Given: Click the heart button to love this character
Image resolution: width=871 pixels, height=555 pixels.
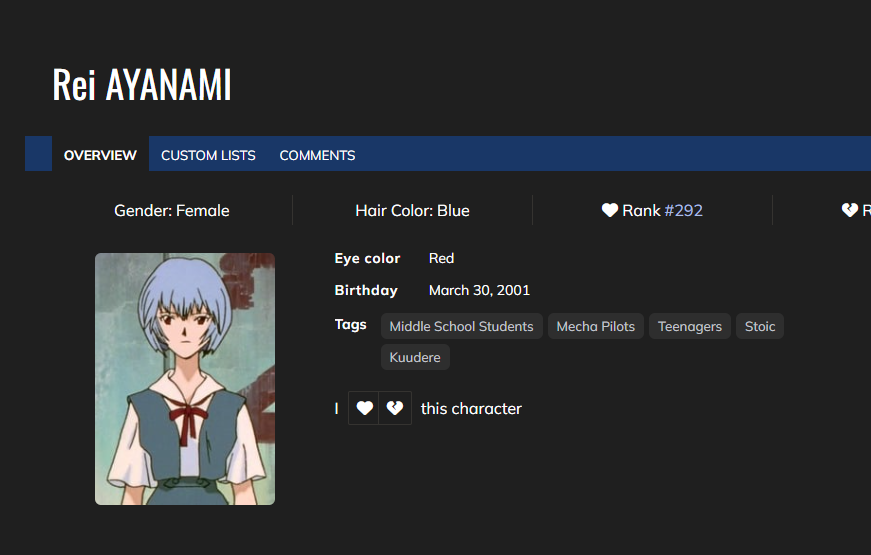Looking at the screenshot, I should click(x=365, y=408).
